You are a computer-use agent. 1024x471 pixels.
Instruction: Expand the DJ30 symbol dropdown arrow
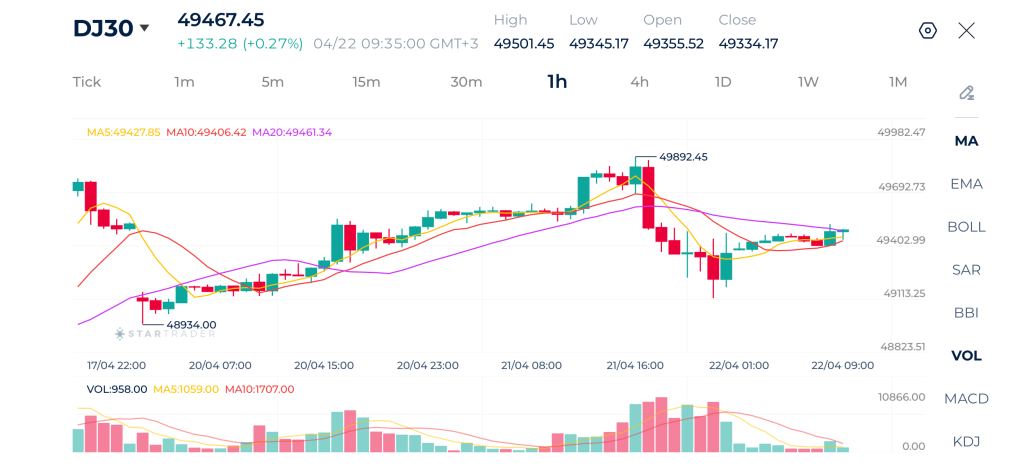click(x=144, y=28)
